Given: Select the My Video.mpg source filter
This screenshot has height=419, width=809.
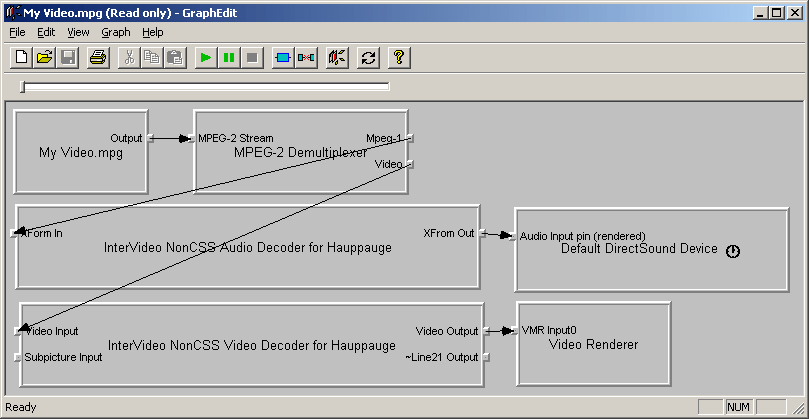Looking at the screenshot, I should tap(81, 152).
